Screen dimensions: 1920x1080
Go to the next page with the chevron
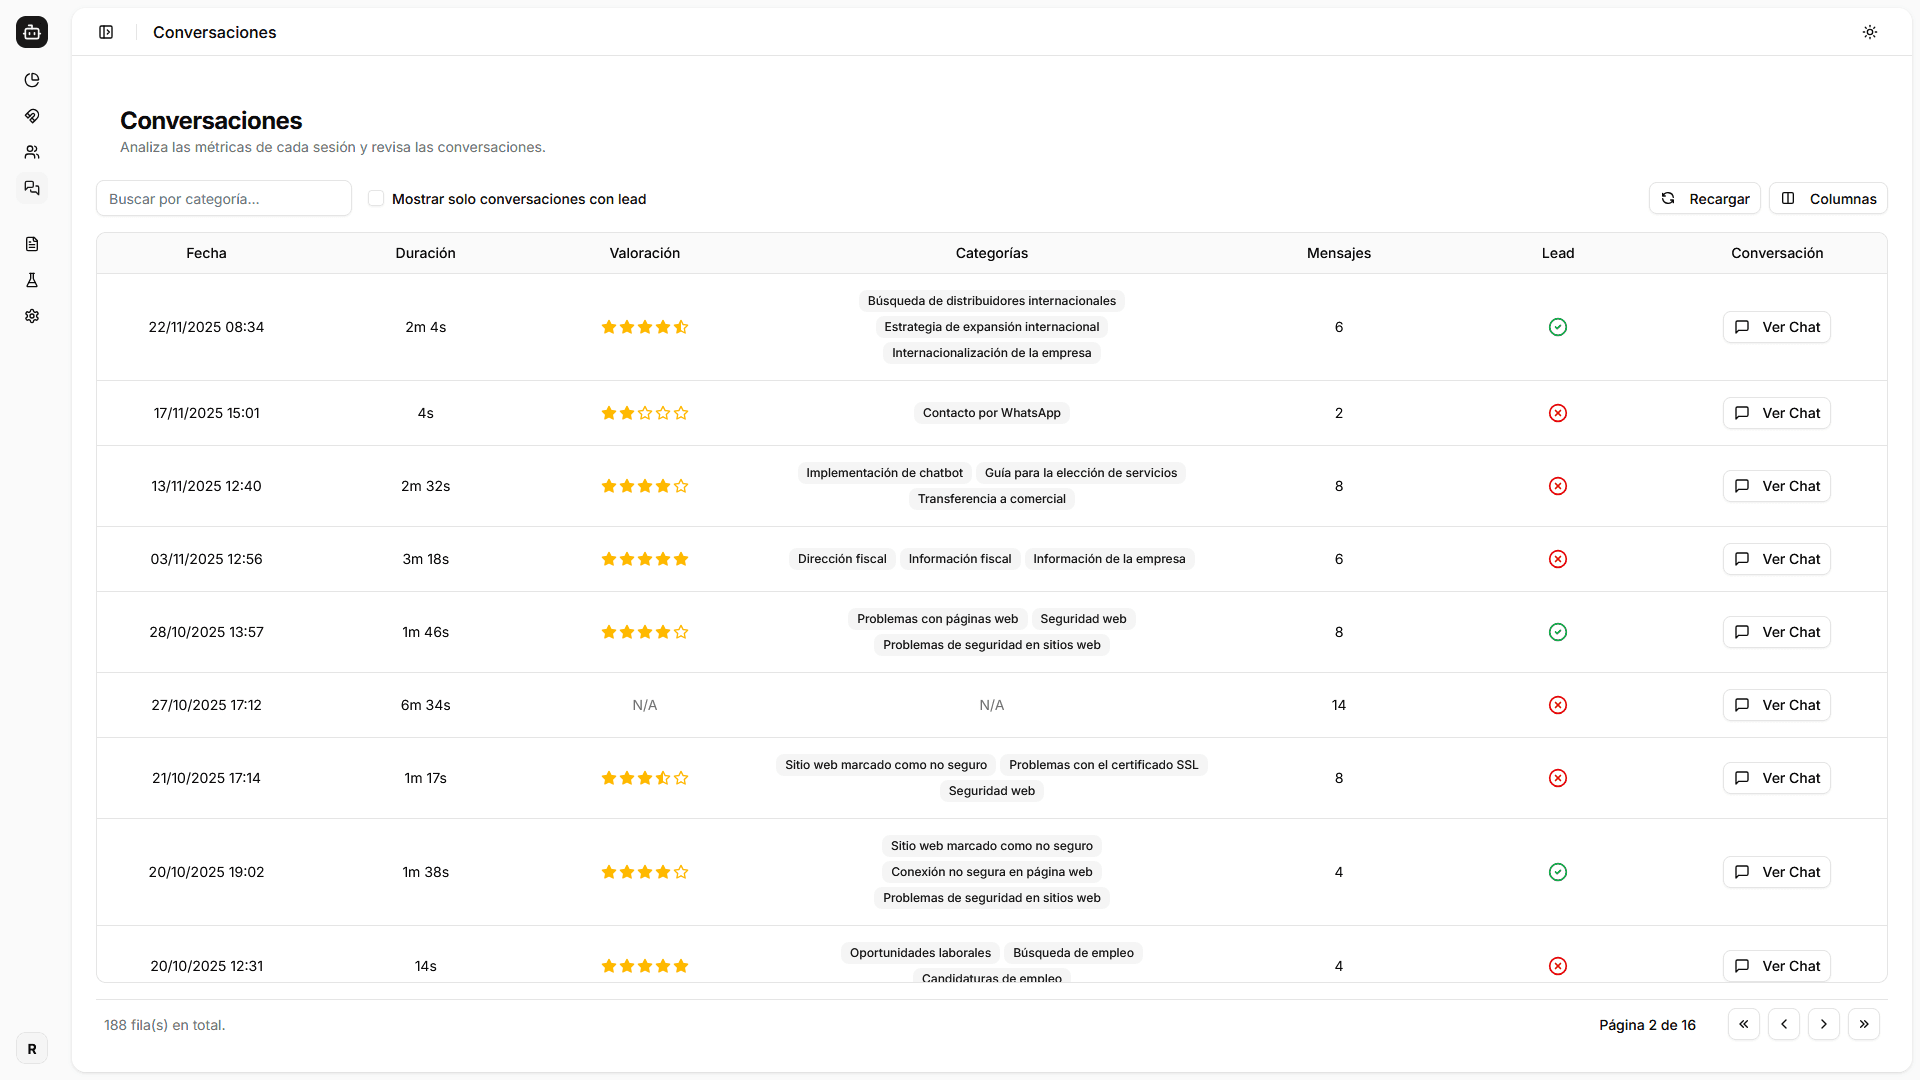(1824, 1024)
